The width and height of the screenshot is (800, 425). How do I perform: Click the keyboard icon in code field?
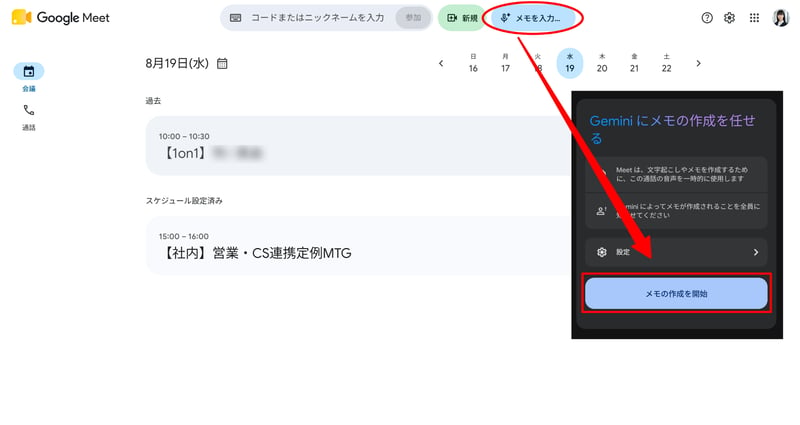click(x=235, y=18)
